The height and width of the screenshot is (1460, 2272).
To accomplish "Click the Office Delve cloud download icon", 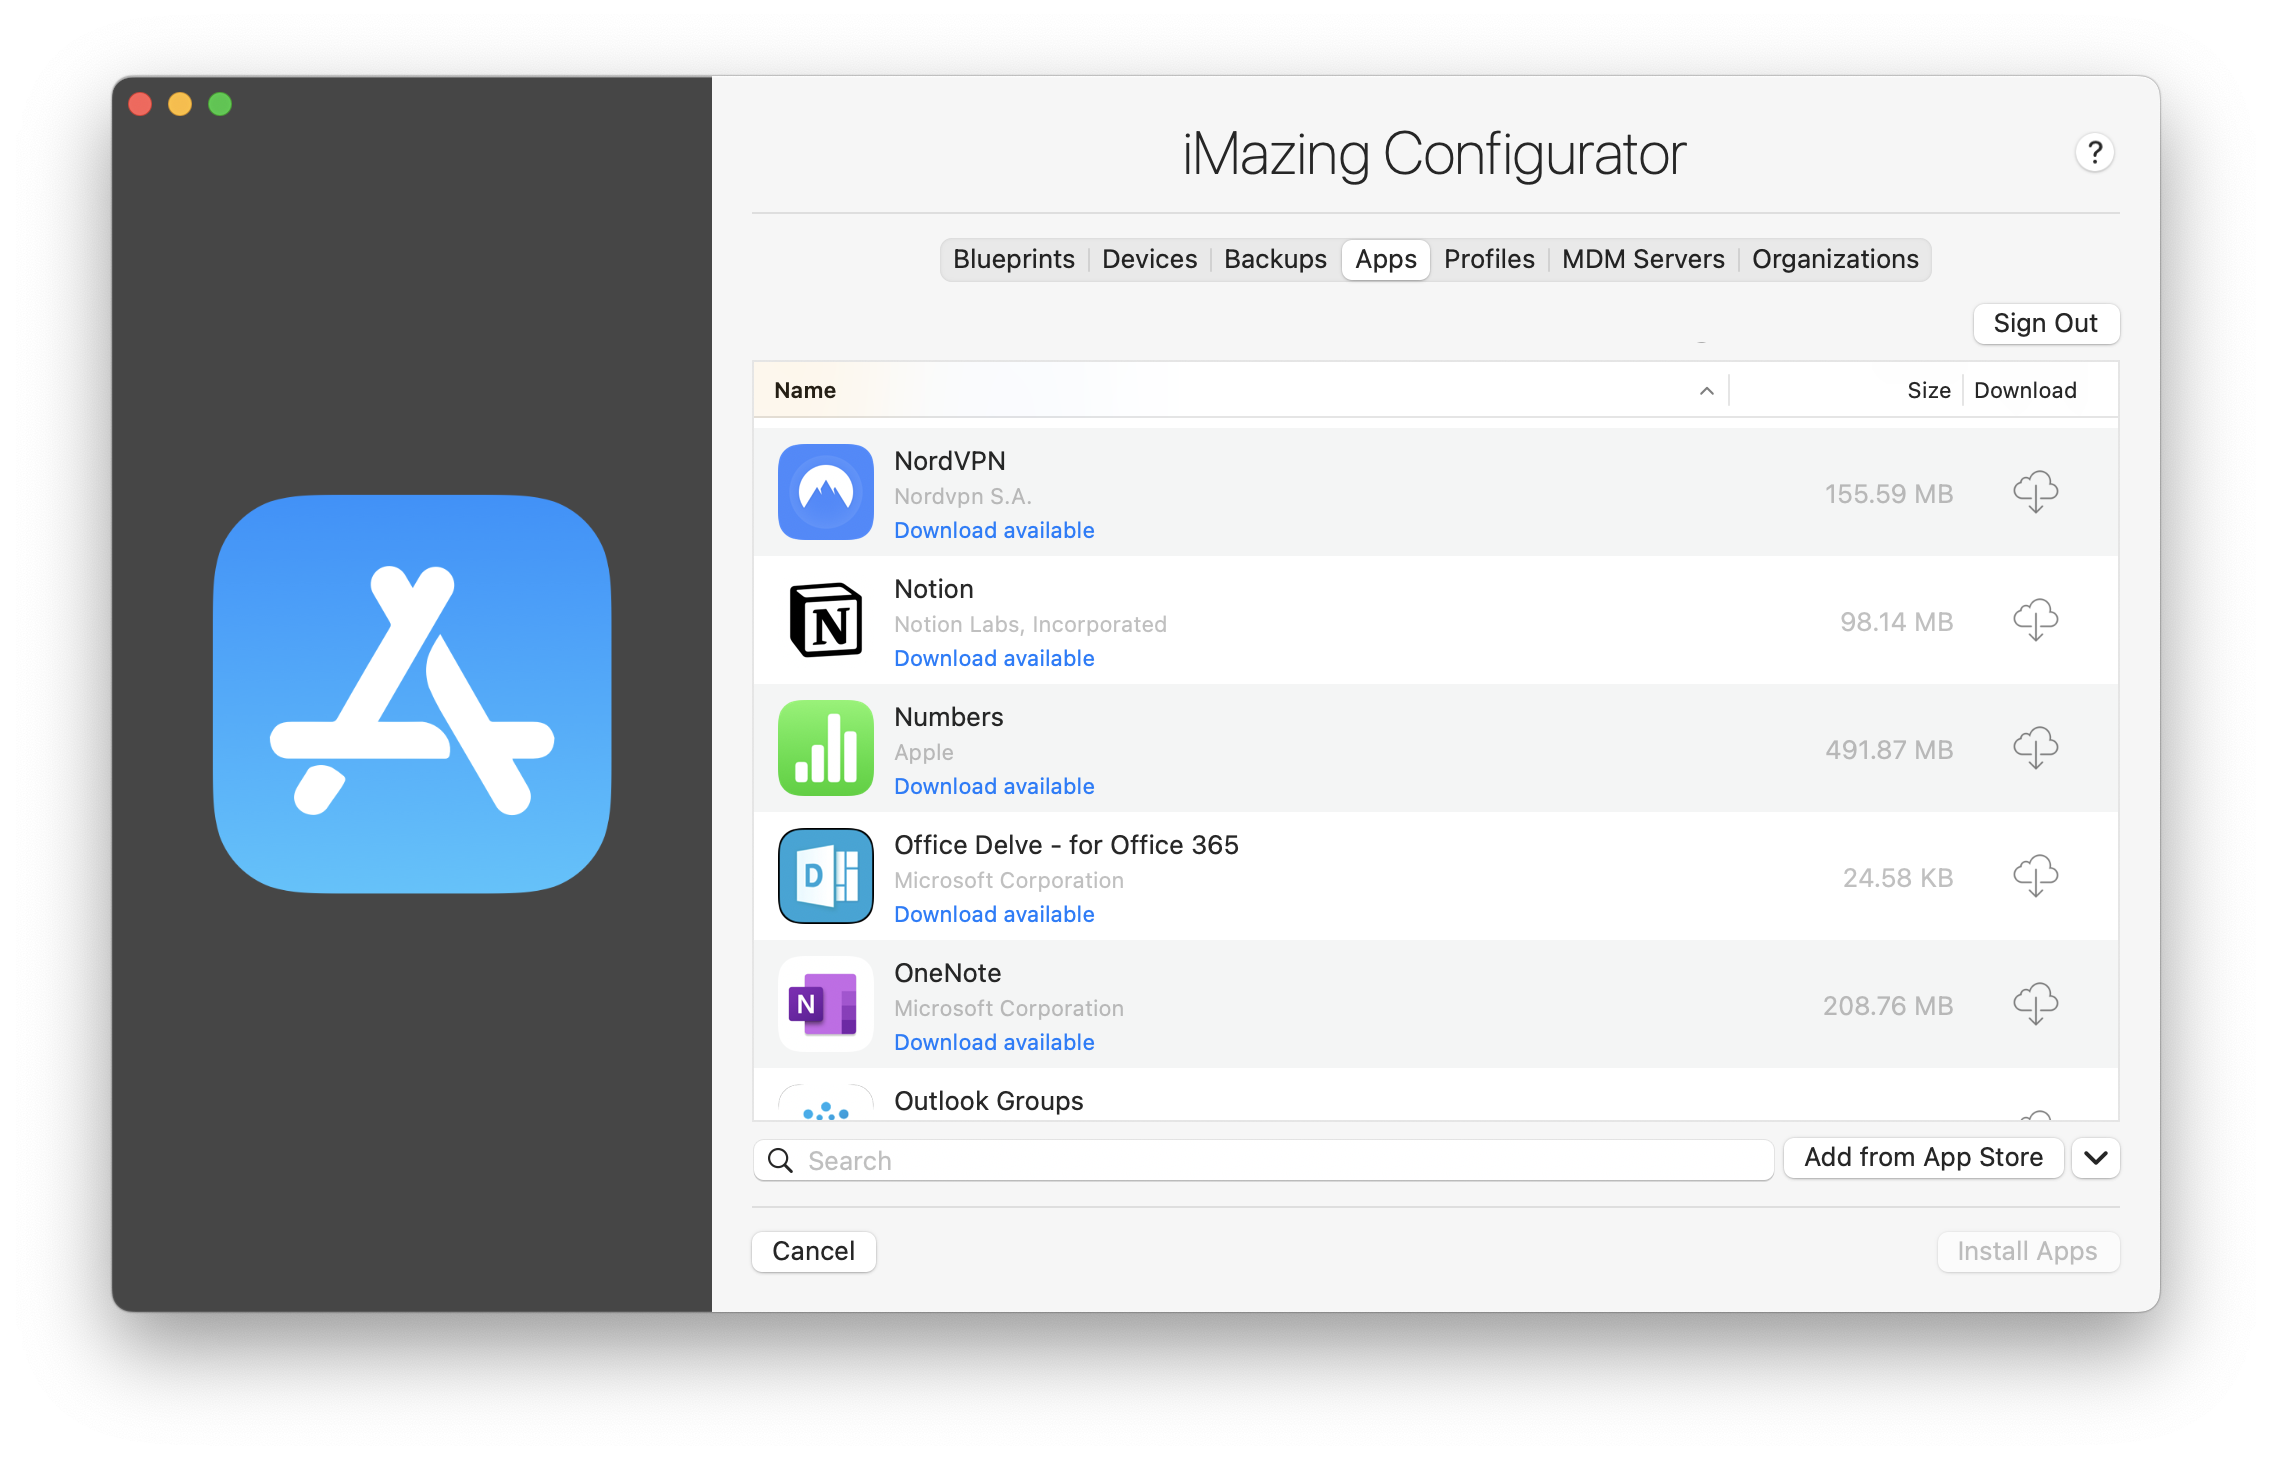I will 2035,877.
